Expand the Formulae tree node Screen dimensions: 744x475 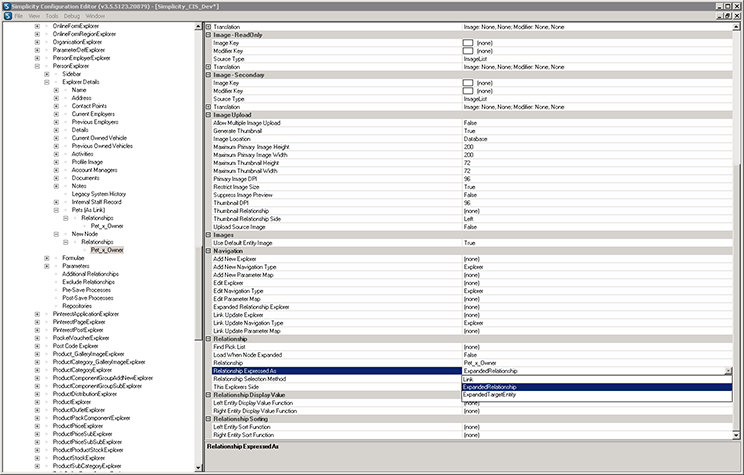pos(46,258)
